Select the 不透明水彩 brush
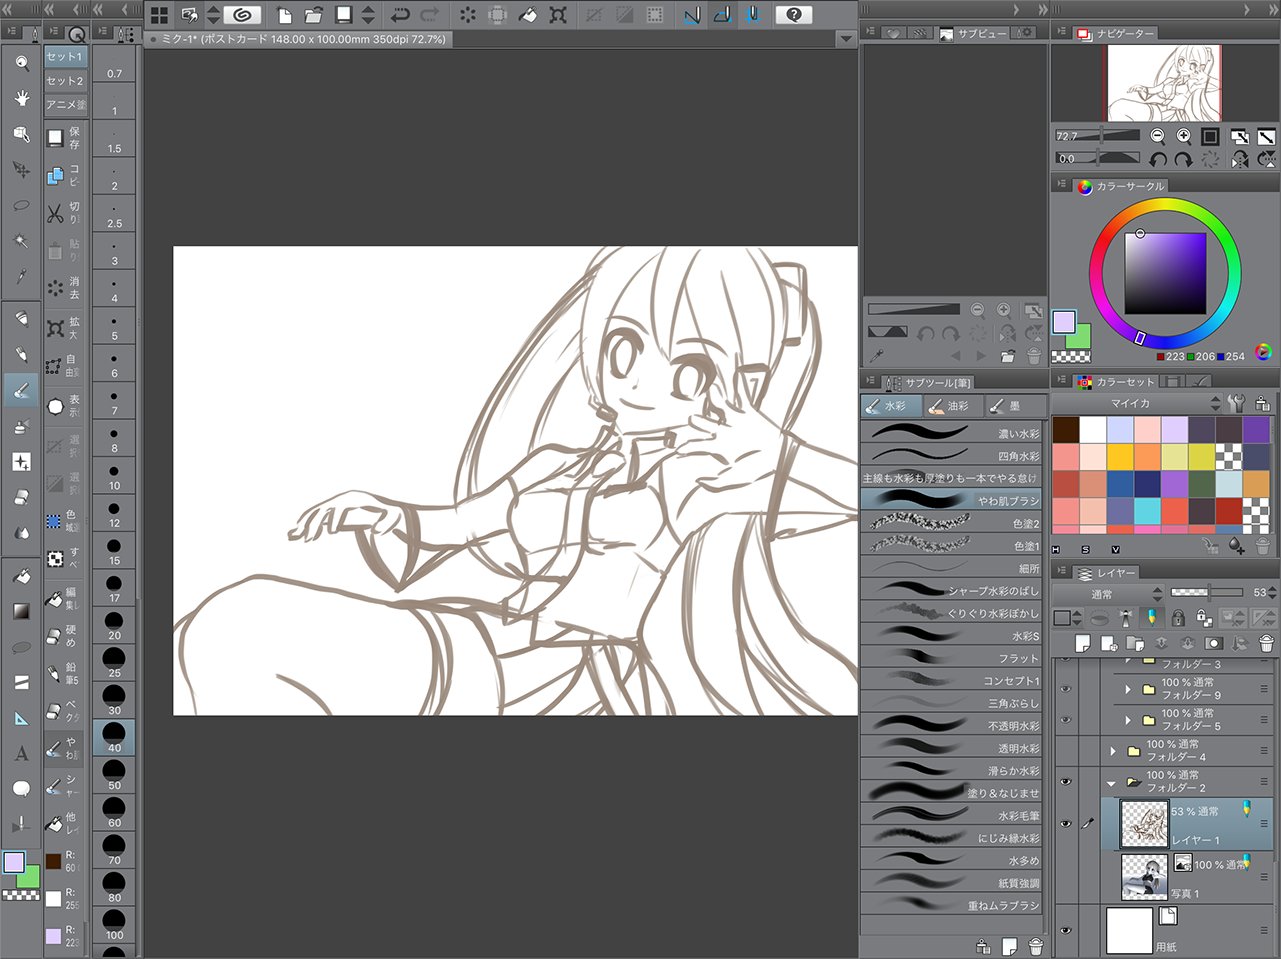Screen dimensions: 1281x959 pos(952,725)
